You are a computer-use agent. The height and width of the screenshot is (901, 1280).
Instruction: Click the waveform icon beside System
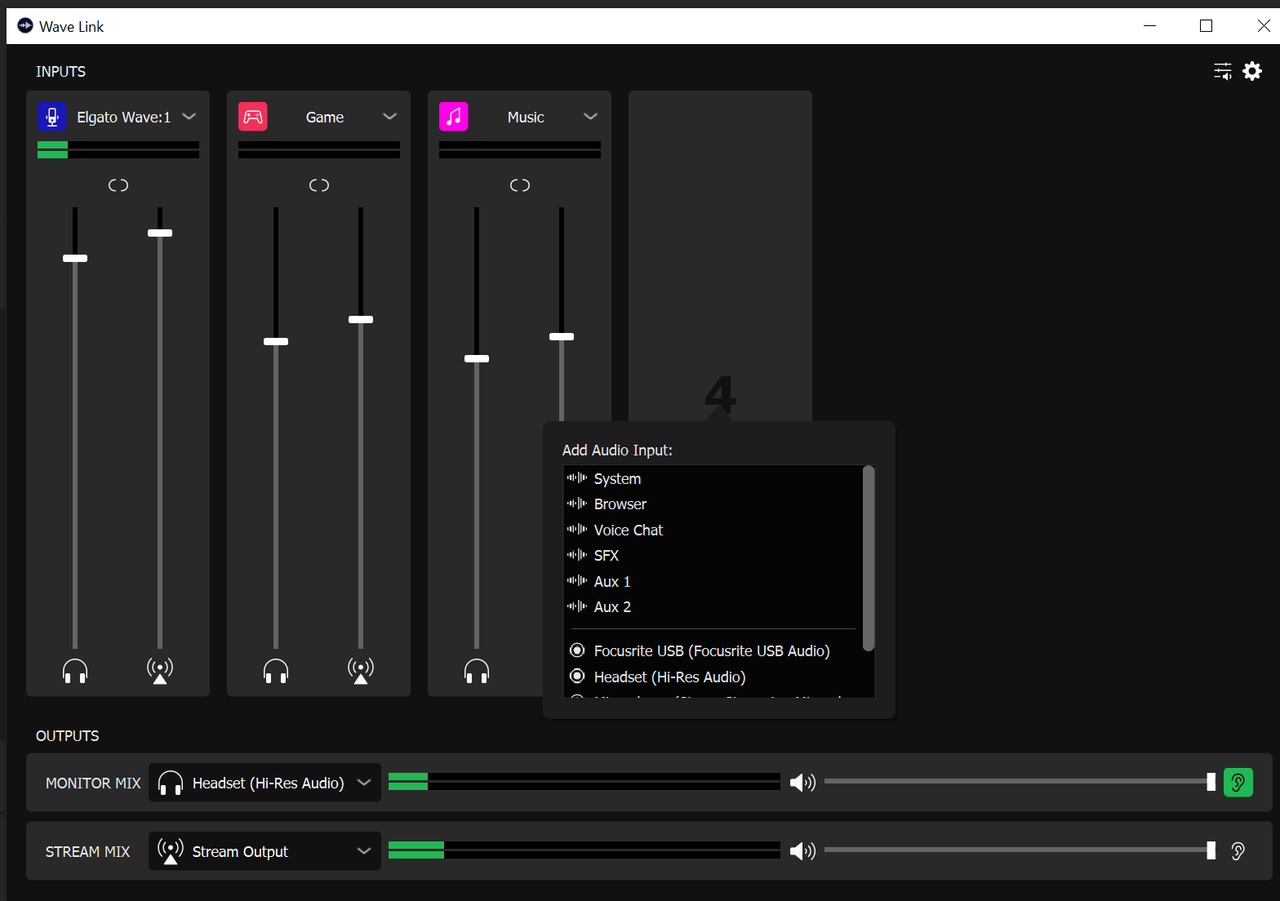[577, 478]
